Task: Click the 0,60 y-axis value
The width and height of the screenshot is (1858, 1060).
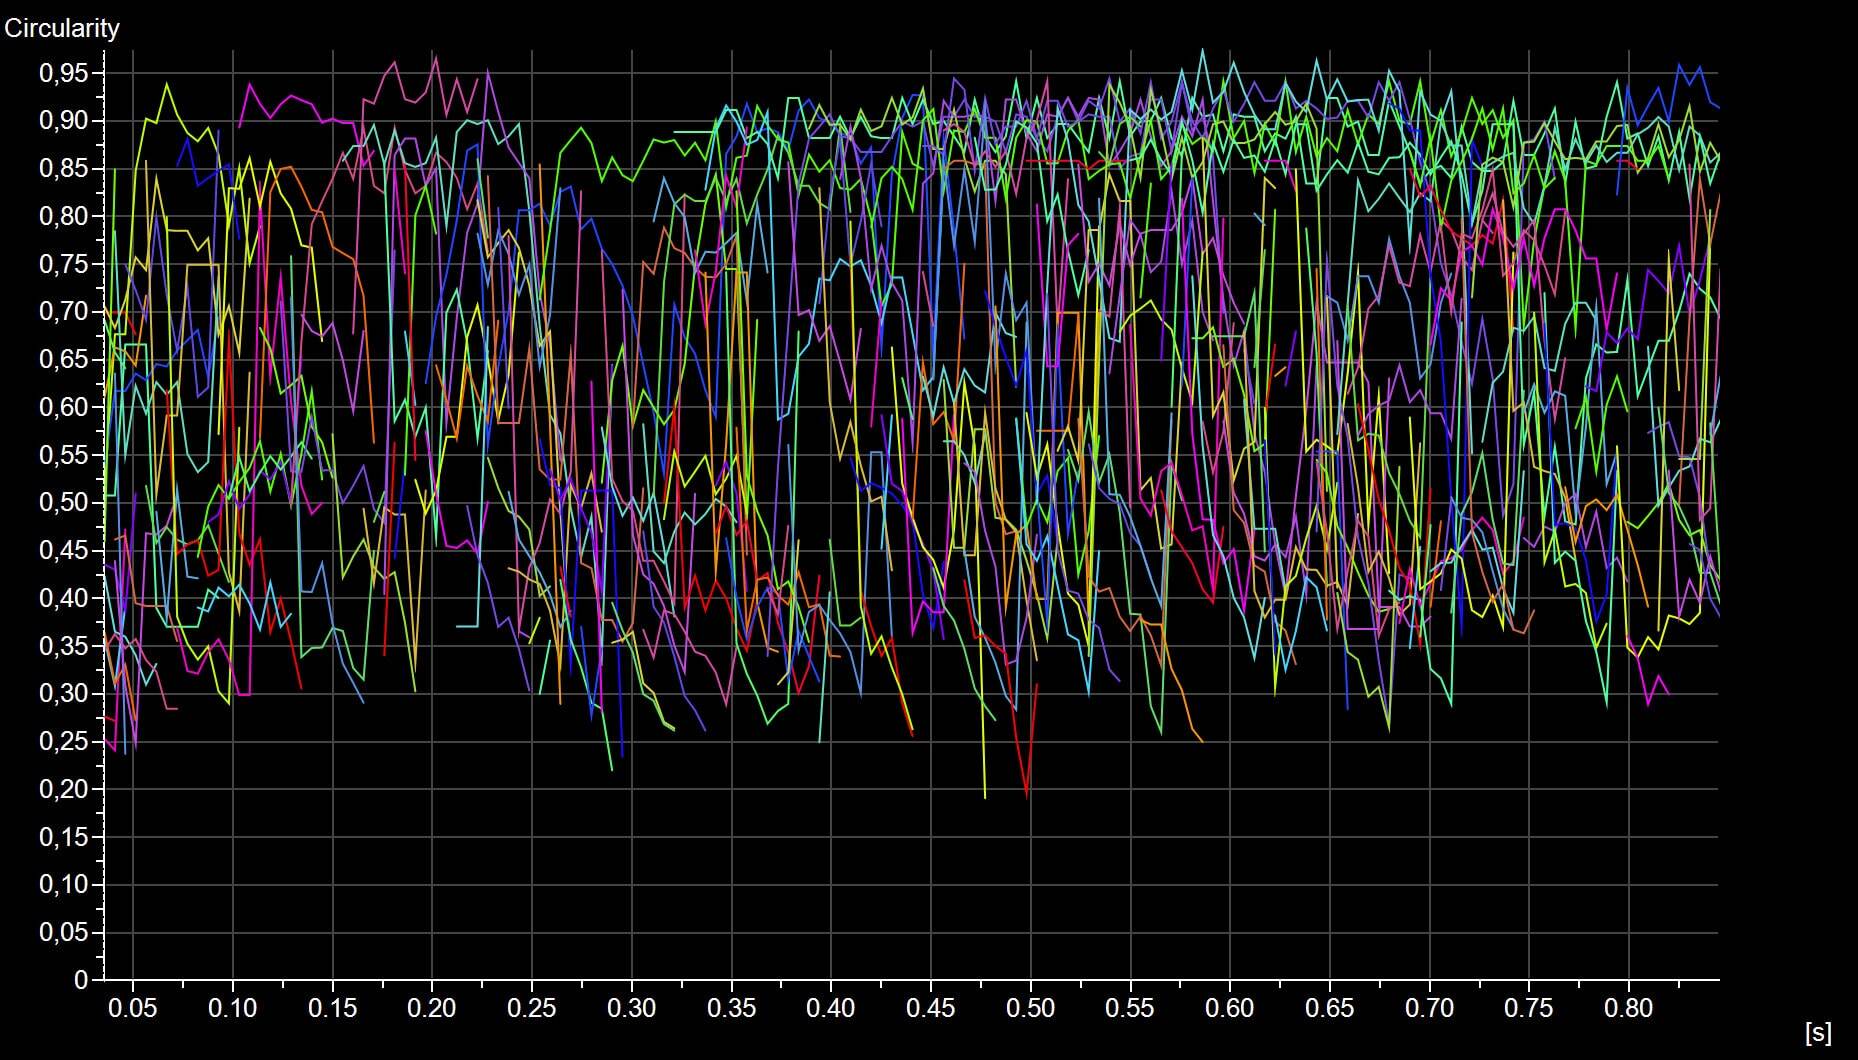Action: 64,407
